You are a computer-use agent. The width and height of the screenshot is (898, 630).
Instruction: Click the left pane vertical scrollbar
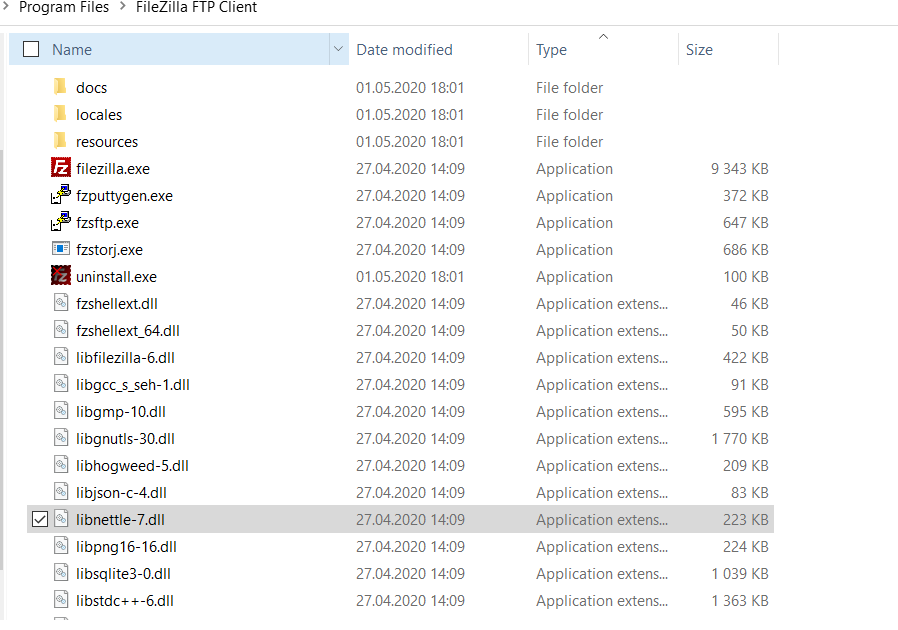[x=2, y=360]
